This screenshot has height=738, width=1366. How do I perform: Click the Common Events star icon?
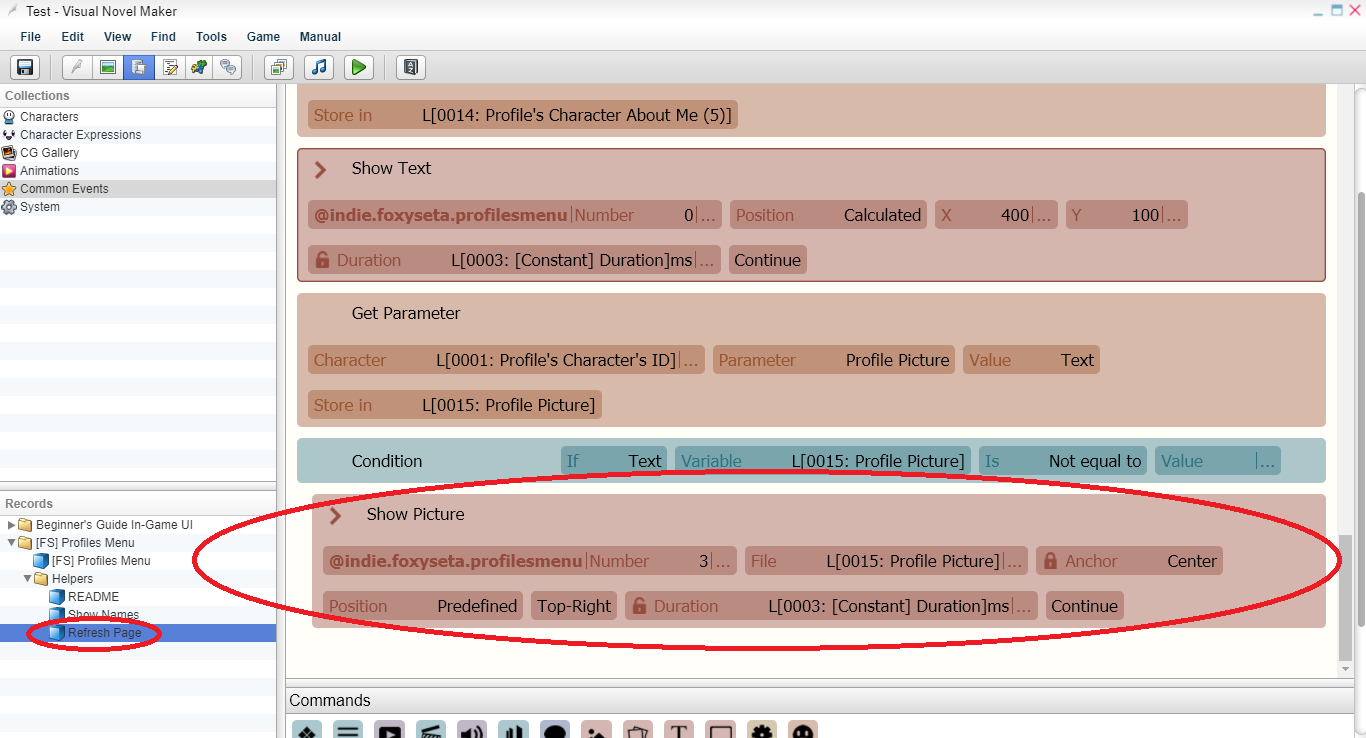pyautogui.click(x=10, y=189)
